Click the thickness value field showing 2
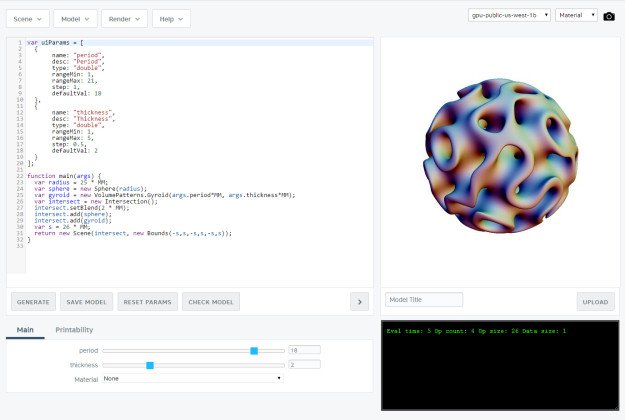Screen dimensions: 625x420 [x=304, y=364]
